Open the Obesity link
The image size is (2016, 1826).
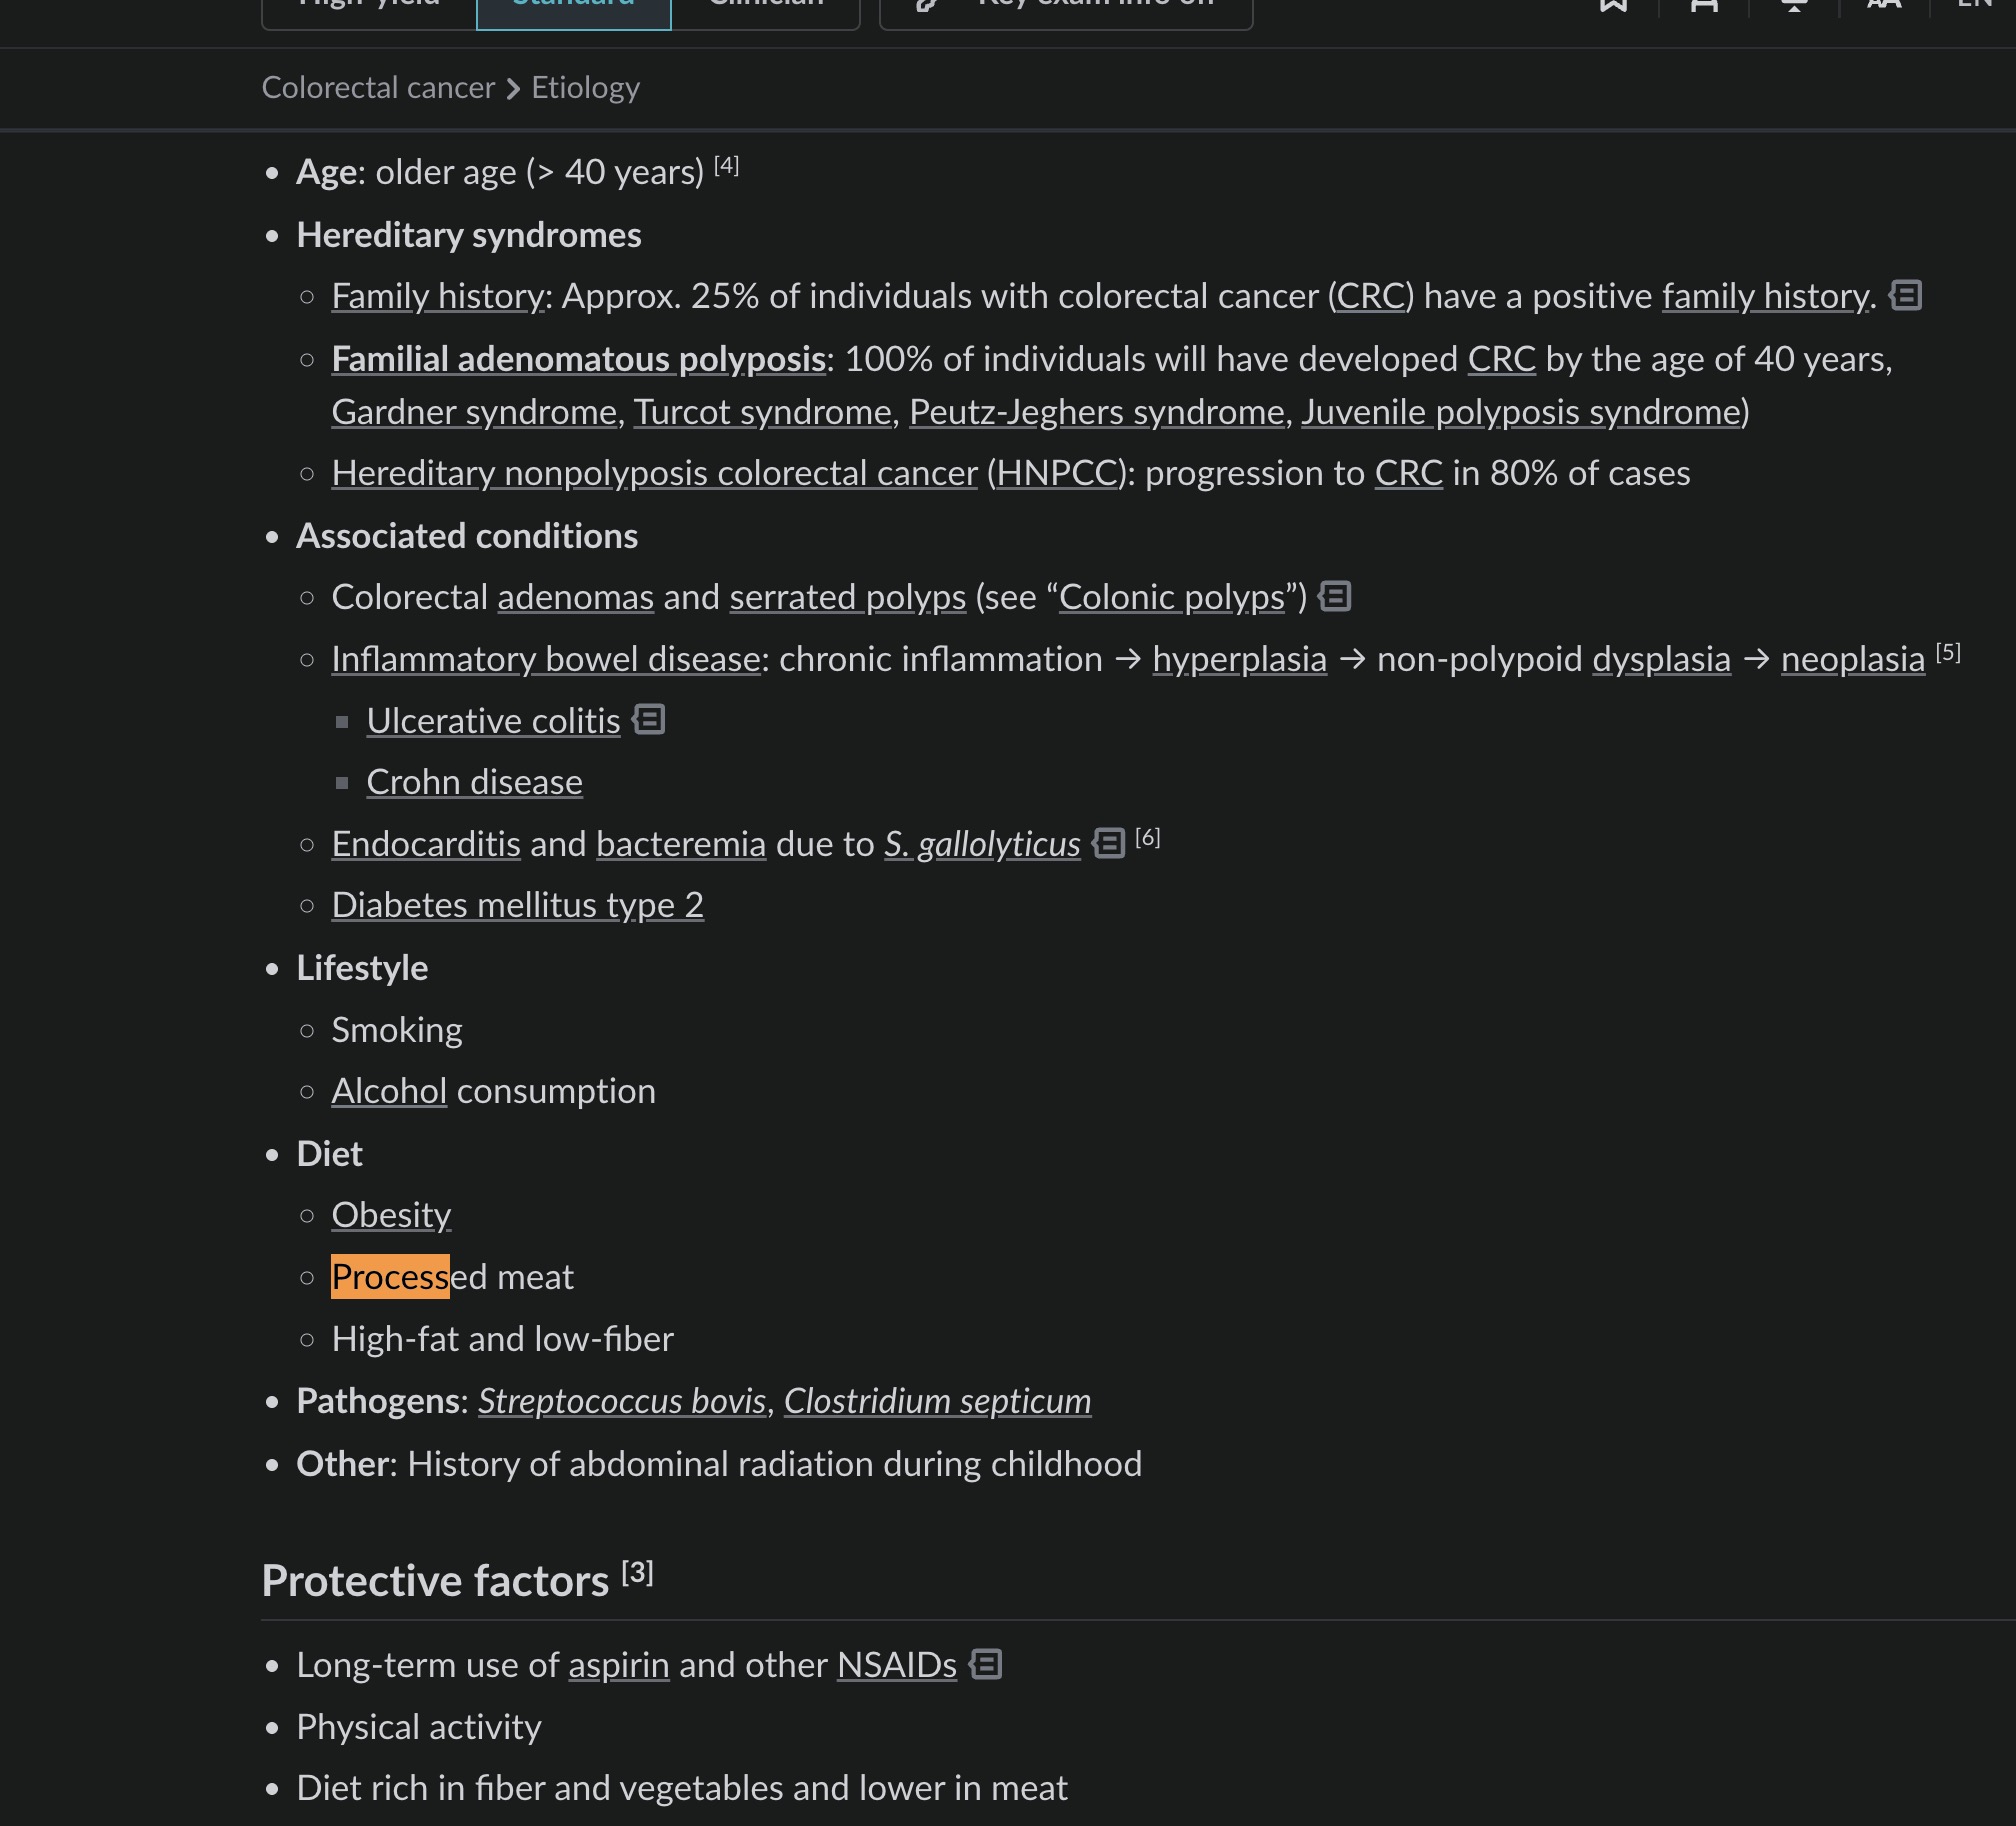pos(391,1215)
